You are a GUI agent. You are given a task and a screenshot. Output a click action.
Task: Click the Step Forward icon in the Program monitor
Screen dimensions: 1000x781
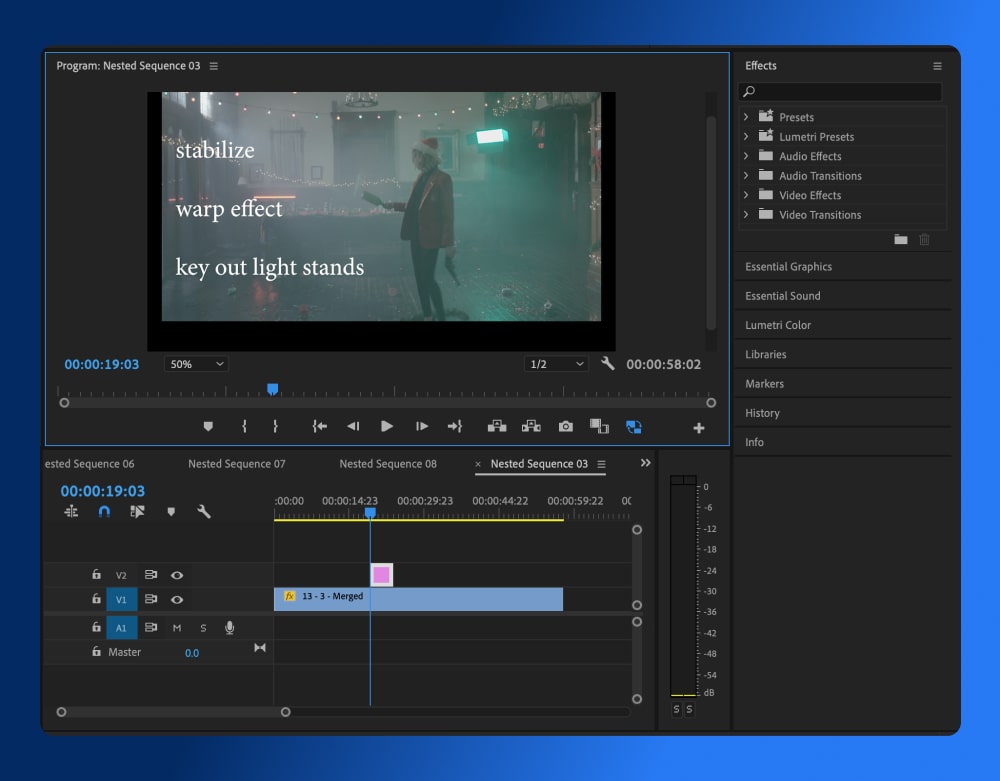(421, 426)
